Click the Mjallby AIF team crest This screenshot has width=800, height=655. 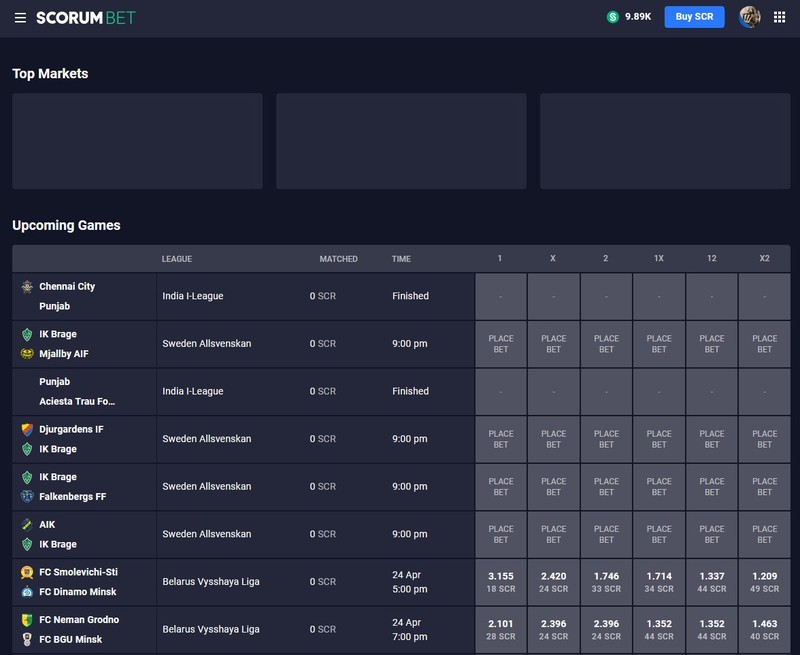tap(27, 354)
